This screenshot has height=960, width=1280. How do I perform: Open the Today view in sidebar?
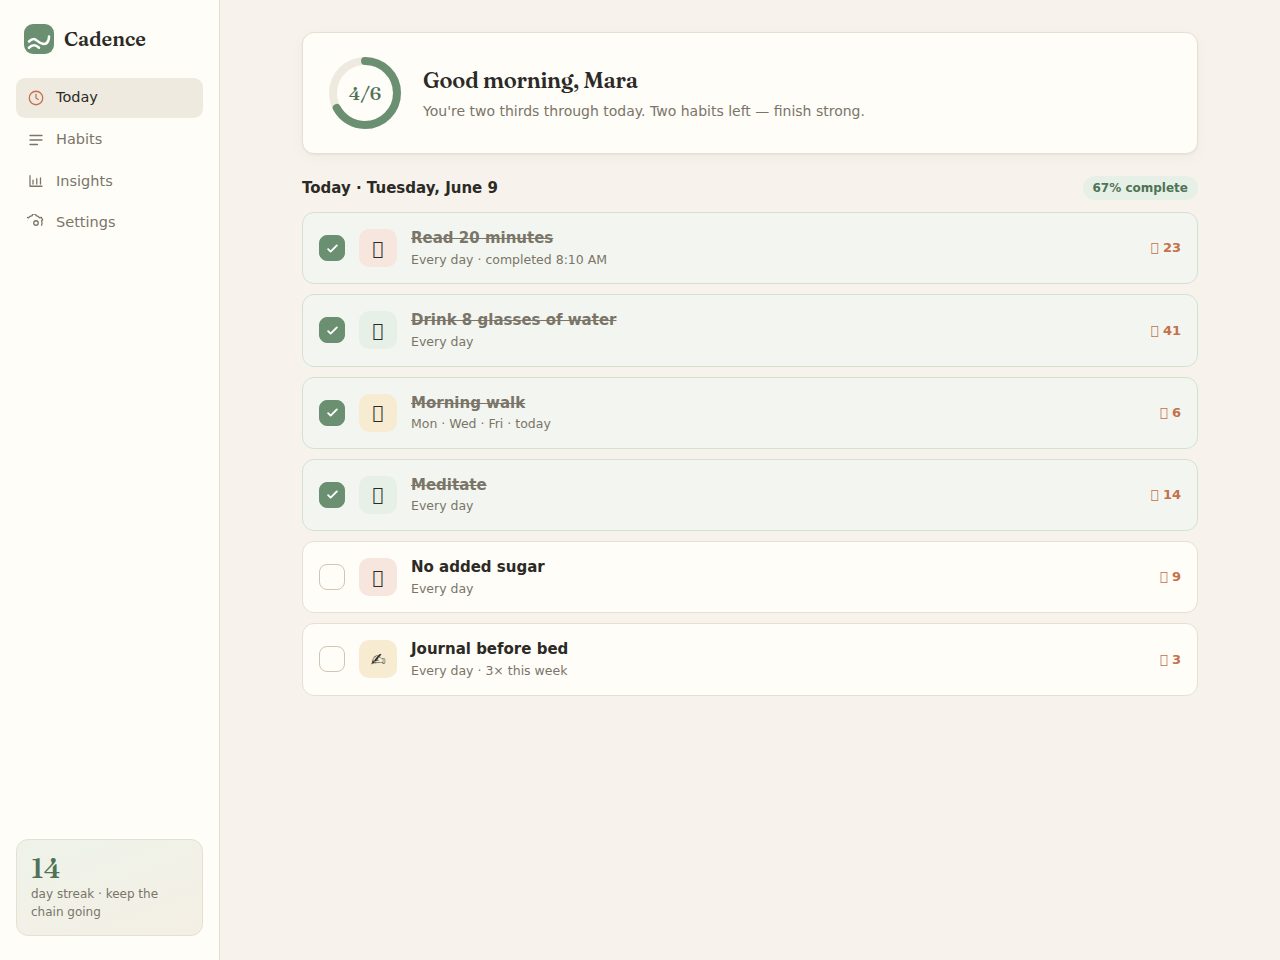coord(109,98)
